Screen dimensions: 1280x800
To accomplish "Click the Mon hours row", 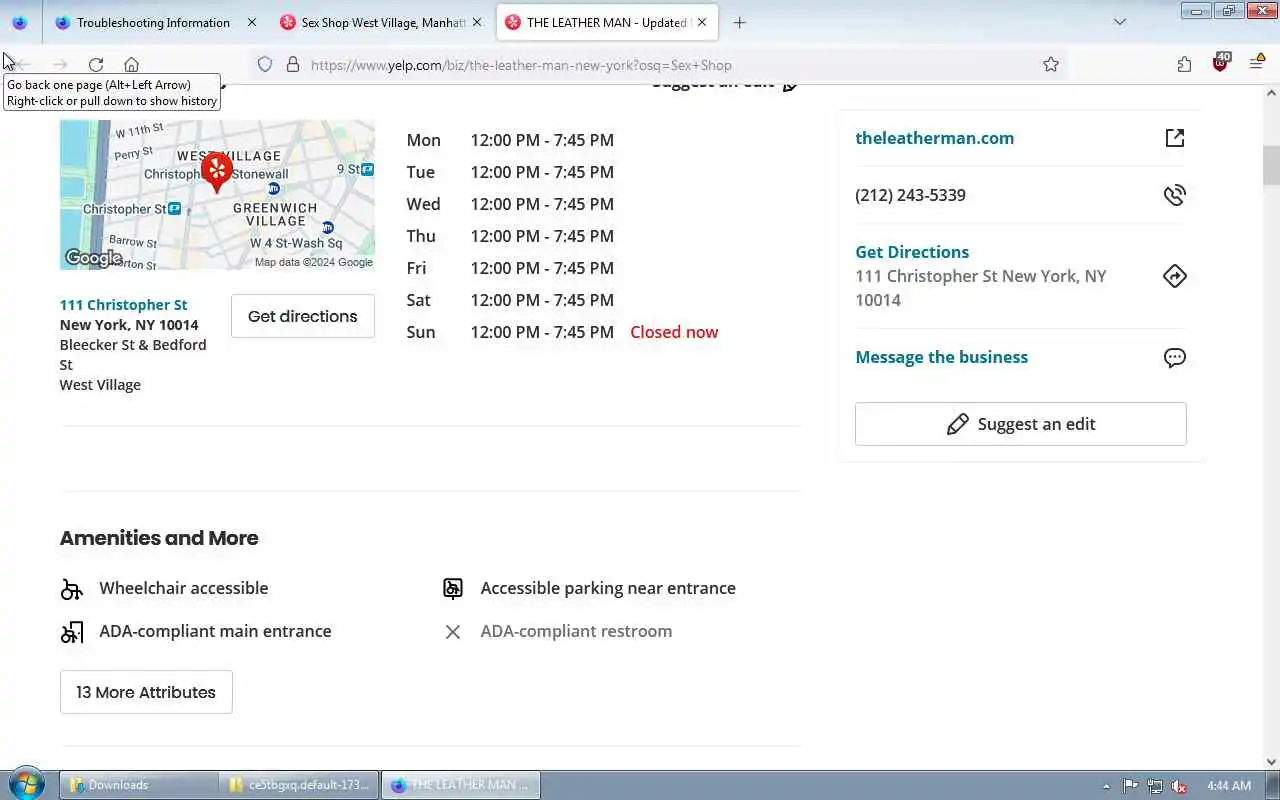I will tap(510, 140).
